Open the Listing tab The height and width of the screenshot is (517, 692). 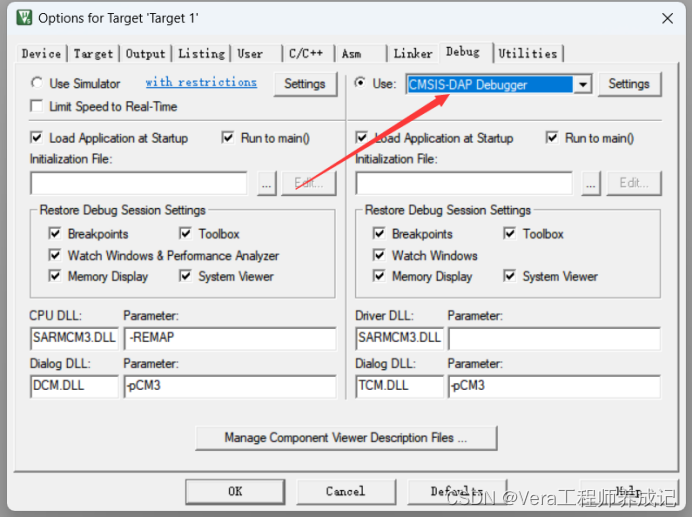[x=201, y=53]
